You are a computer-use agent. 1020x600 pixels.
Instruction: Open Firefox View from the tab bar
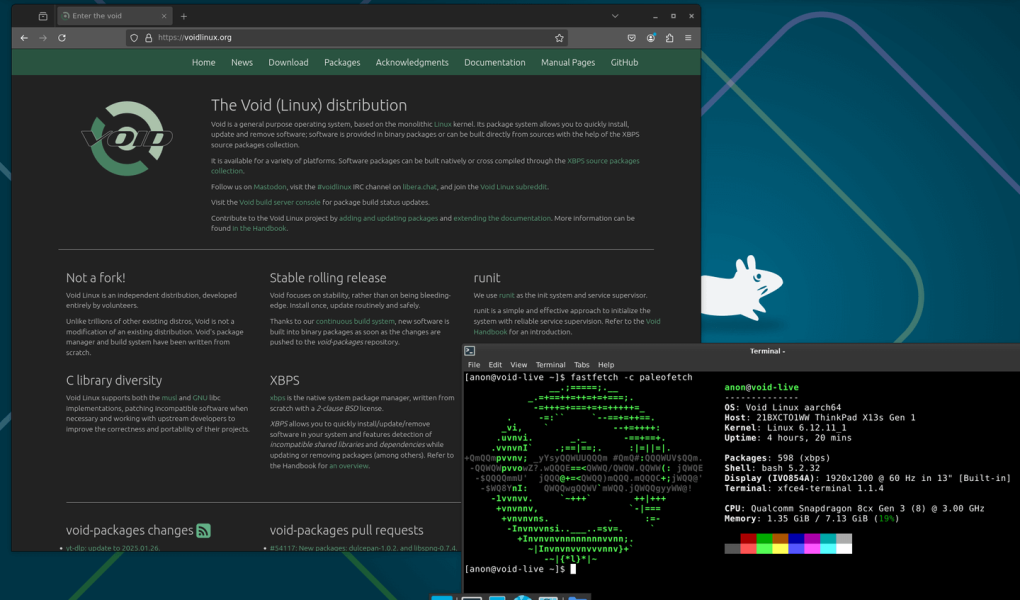pyautogui.click(x=43, y=16)
